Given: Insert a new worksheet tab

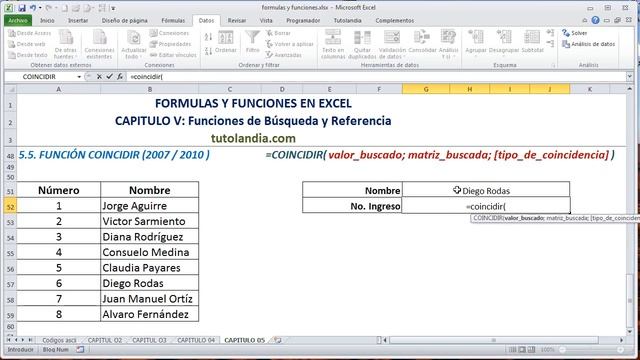Looking at the screenshot, I should [x=278, y=340].
